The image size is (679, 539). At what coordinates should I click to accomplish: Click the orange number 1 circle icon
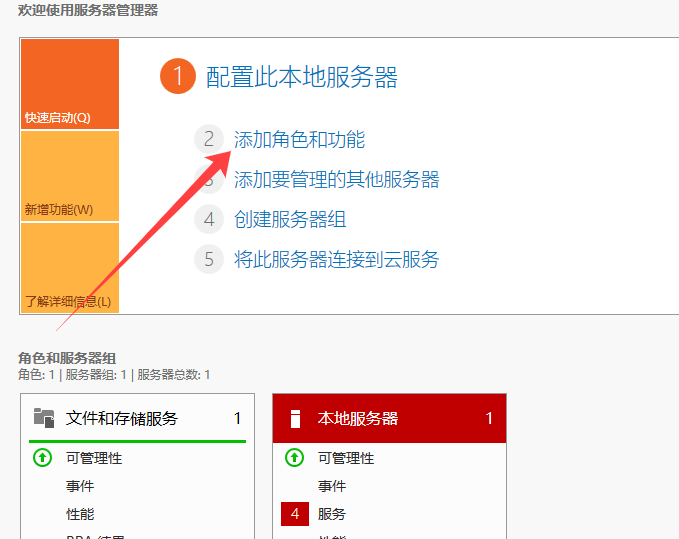coord(177,76)
